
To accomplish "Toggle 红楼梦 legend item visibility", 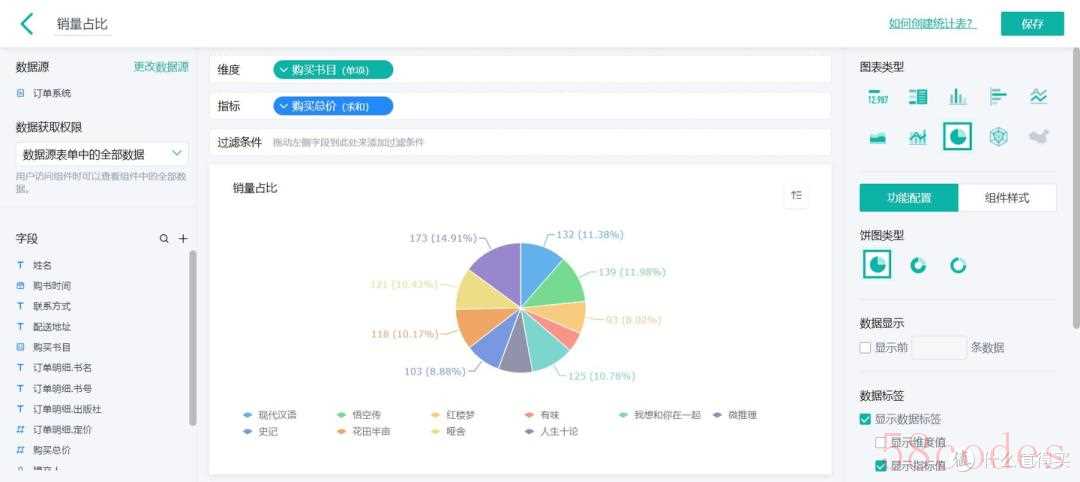I will [x=453, y=415].
